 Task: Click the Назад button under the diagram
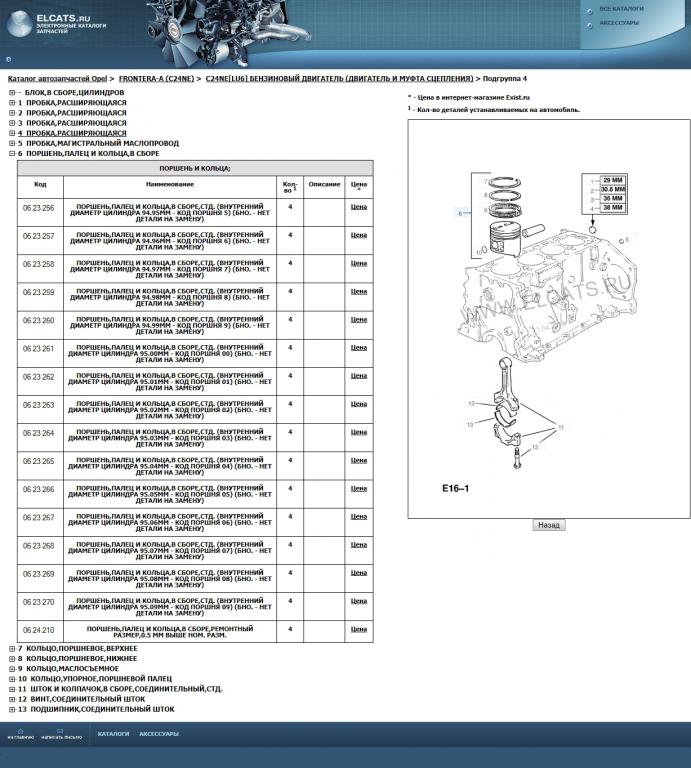pos(548,525)
